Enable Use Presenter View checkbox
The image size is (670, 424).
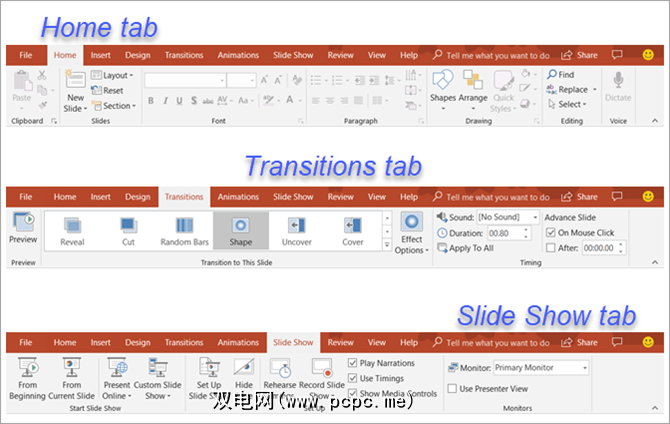pos(453,388)
